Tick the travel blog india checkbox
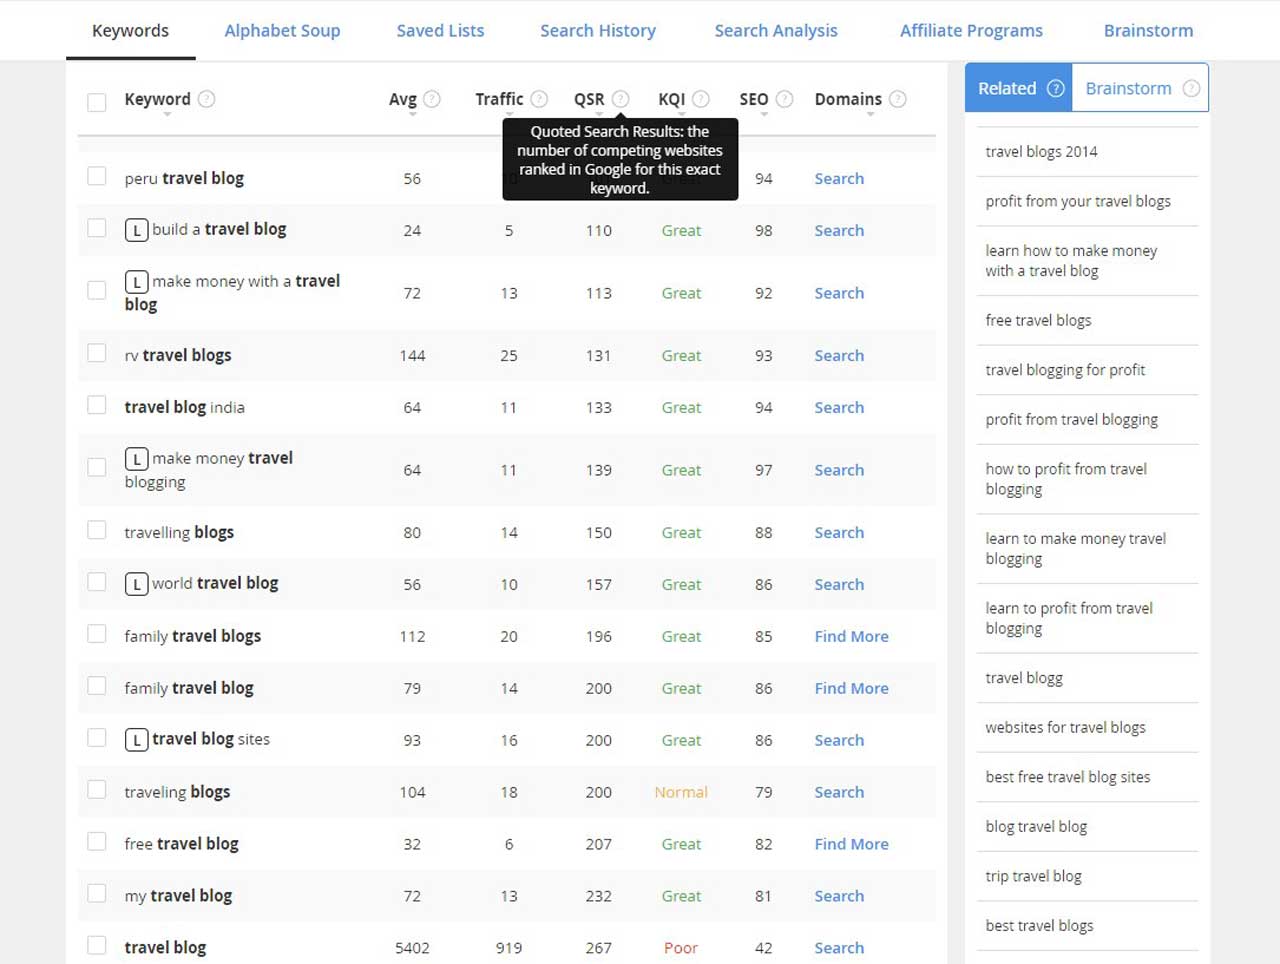Screen dimensions: 1280x964 [x=97, y=405]
